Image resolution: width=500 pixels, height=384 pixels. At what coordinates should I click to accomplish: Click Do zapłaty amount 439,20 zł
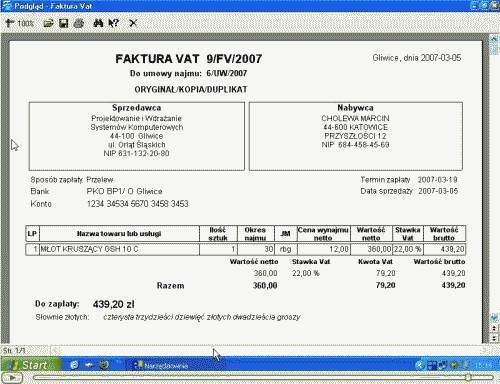point(114,304)
